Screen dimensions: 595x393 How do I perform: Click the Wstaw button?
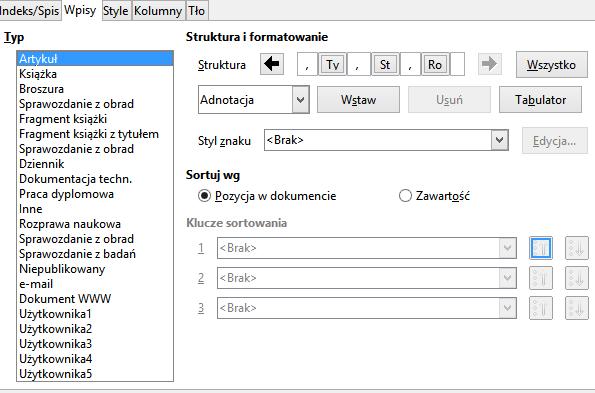coord(358,100)
